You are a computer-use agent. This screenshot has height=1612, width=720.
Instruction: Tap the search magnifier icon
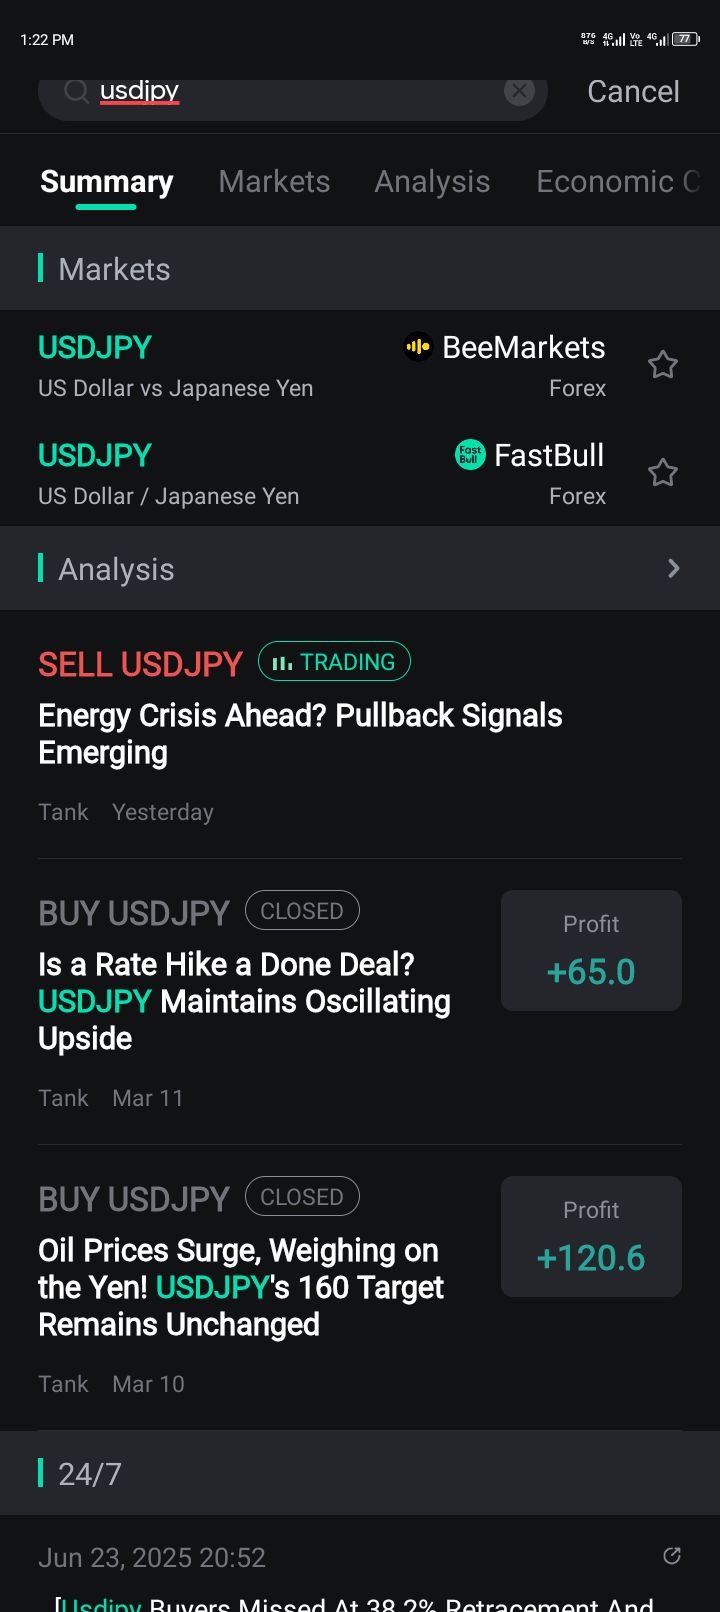(x=76, y=92)
